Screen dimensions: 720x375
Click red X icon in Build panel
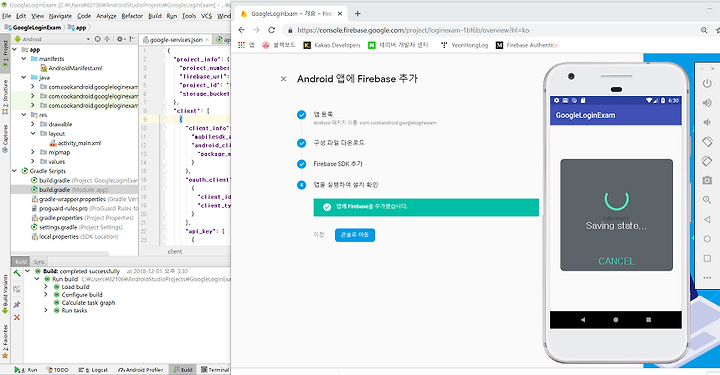click(x=17, y=317)
